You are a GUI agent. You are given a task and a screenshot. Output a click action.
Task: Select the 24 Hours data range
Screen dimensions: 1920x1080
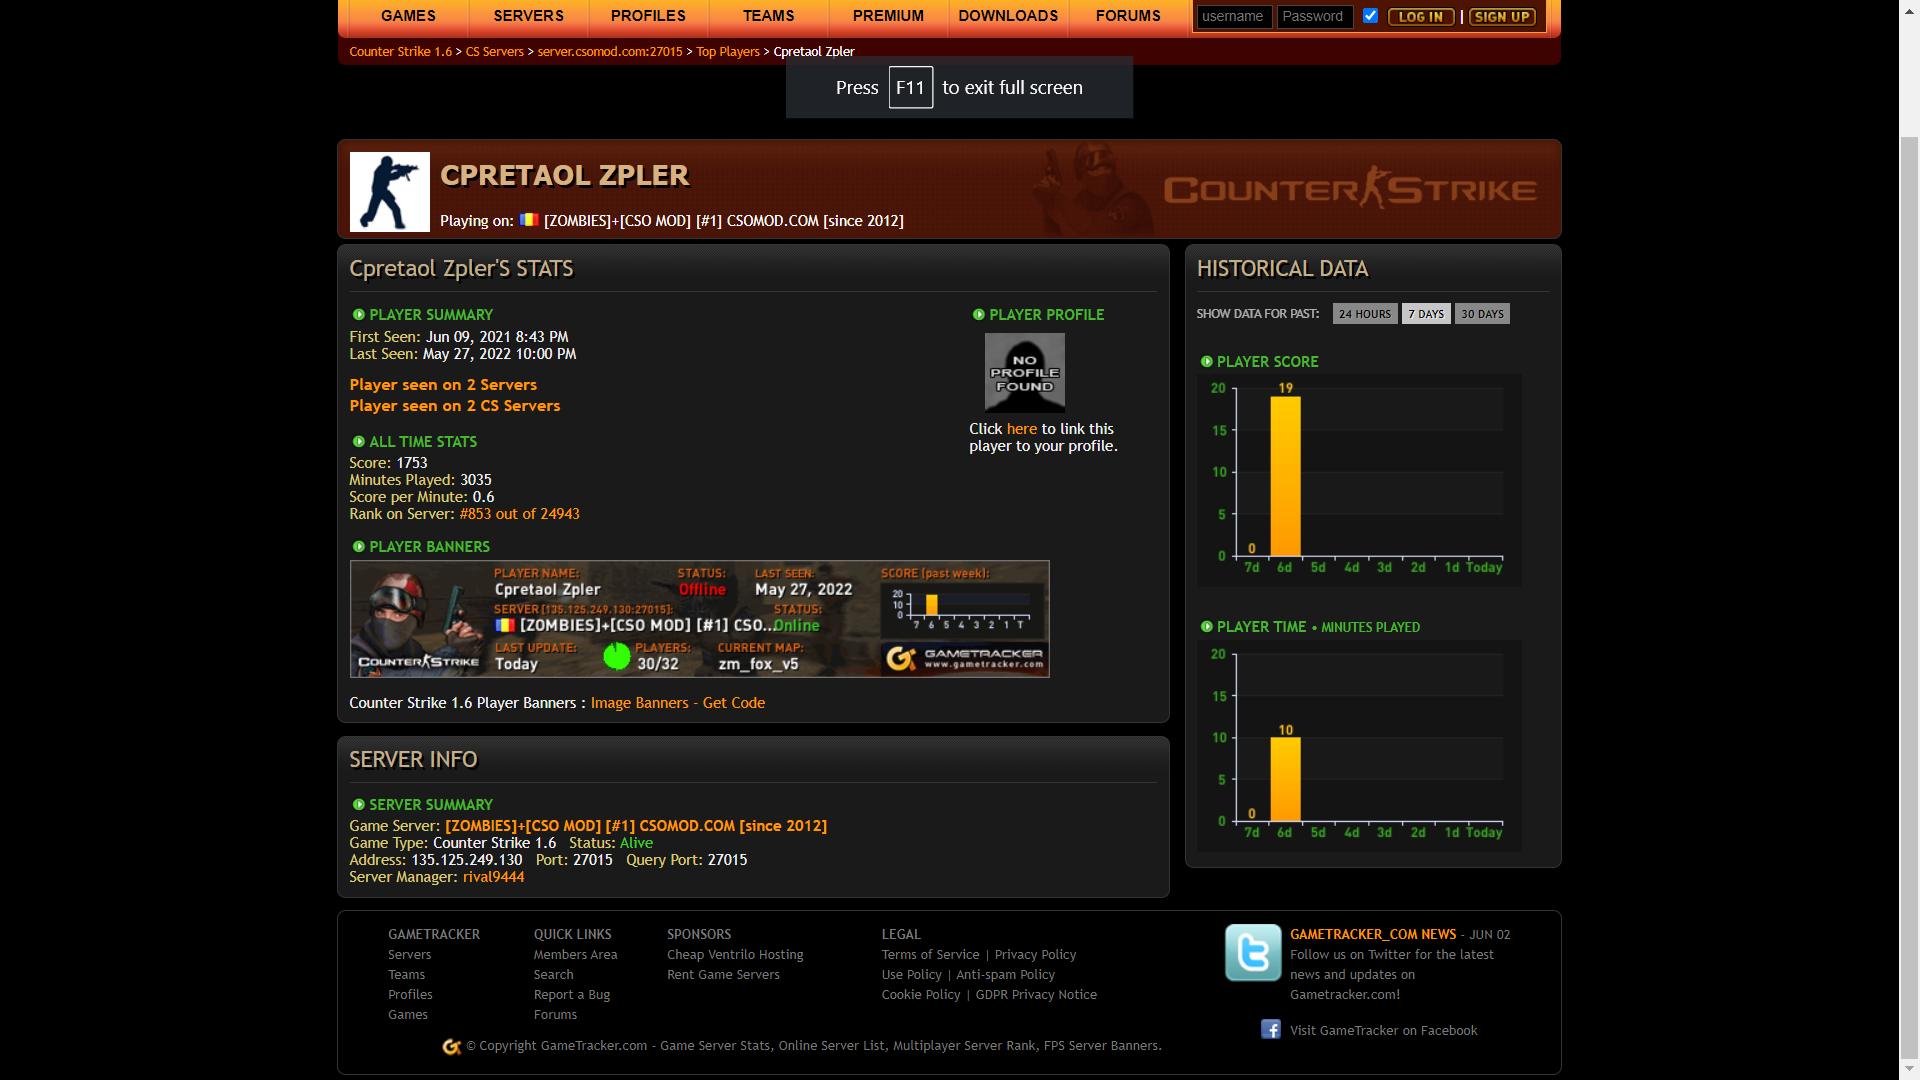click(x=1364, y=314)
